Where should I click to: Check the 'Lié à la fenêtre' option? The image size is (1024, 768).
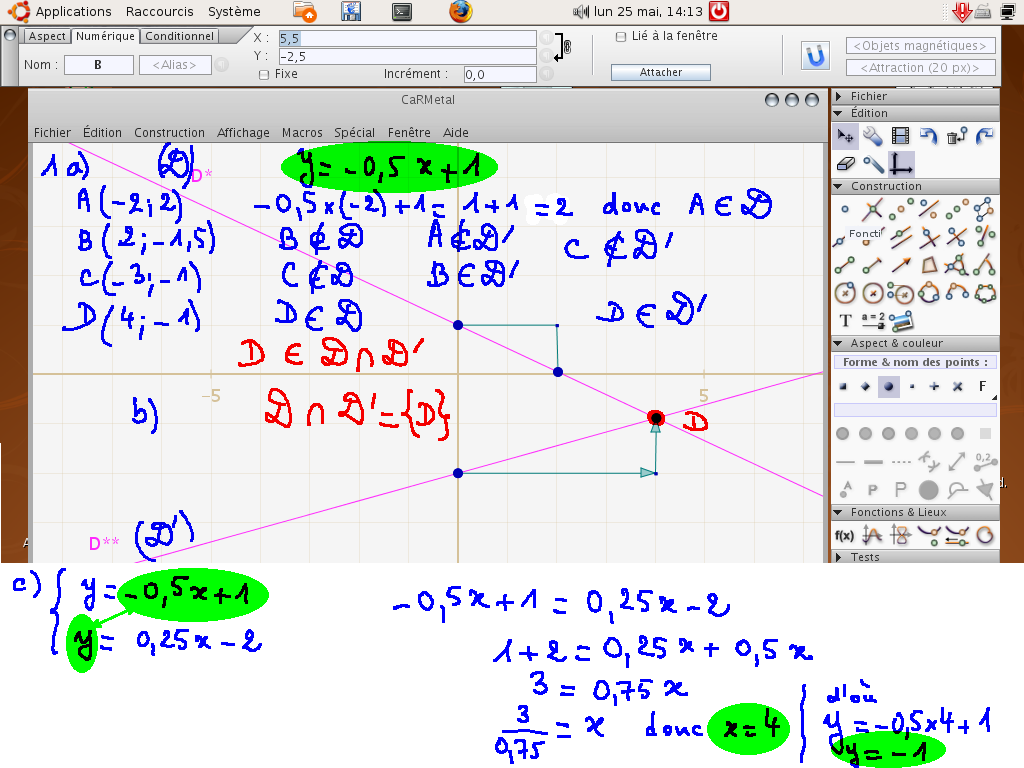[x=621, y=37]
